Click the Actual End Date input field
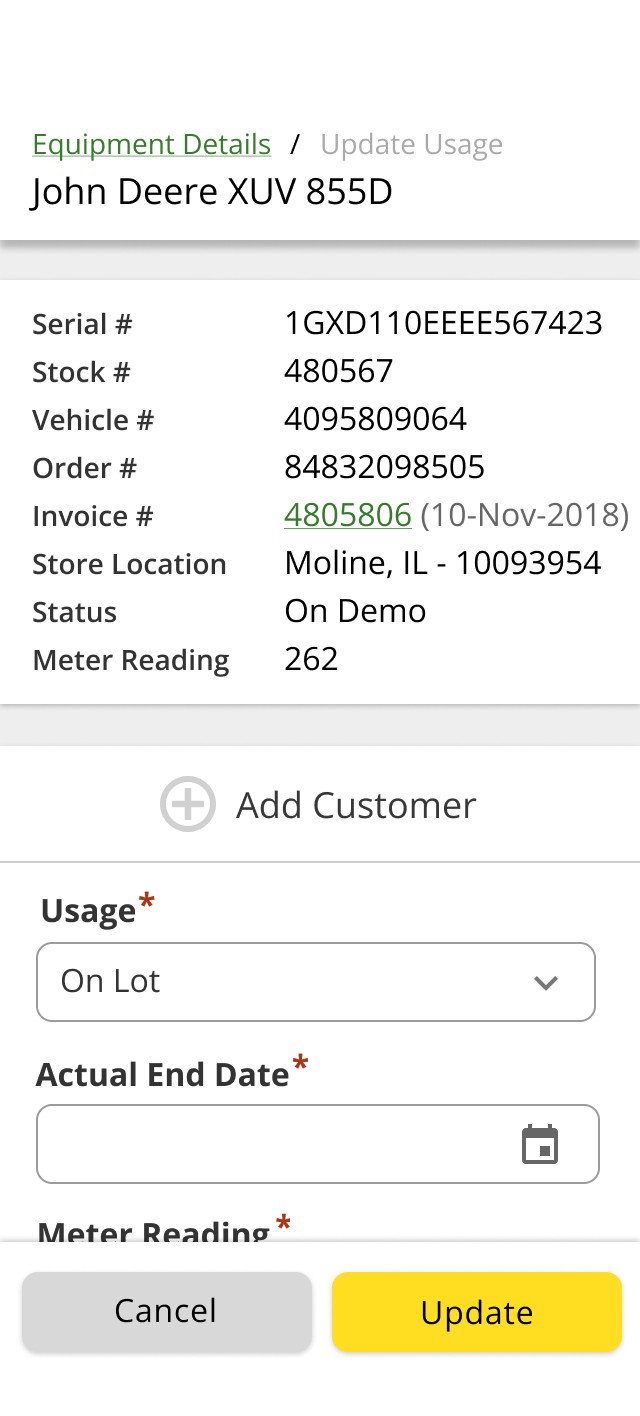The image size is (640, 1416). 318,1144
